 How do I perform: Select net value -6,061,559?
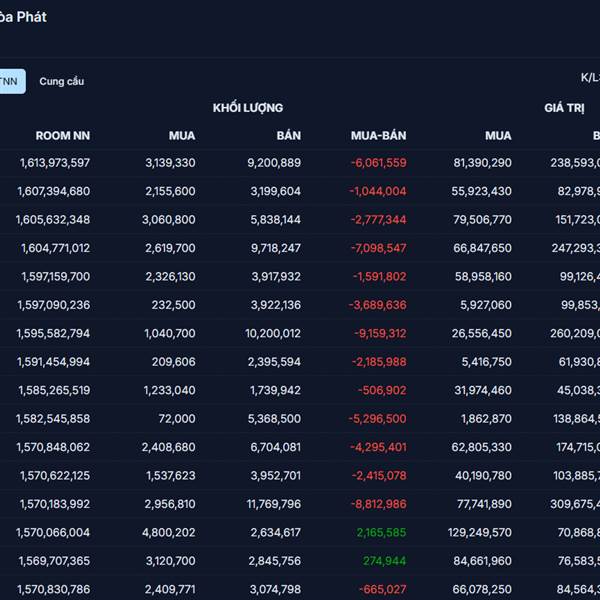tap(379, 163)
